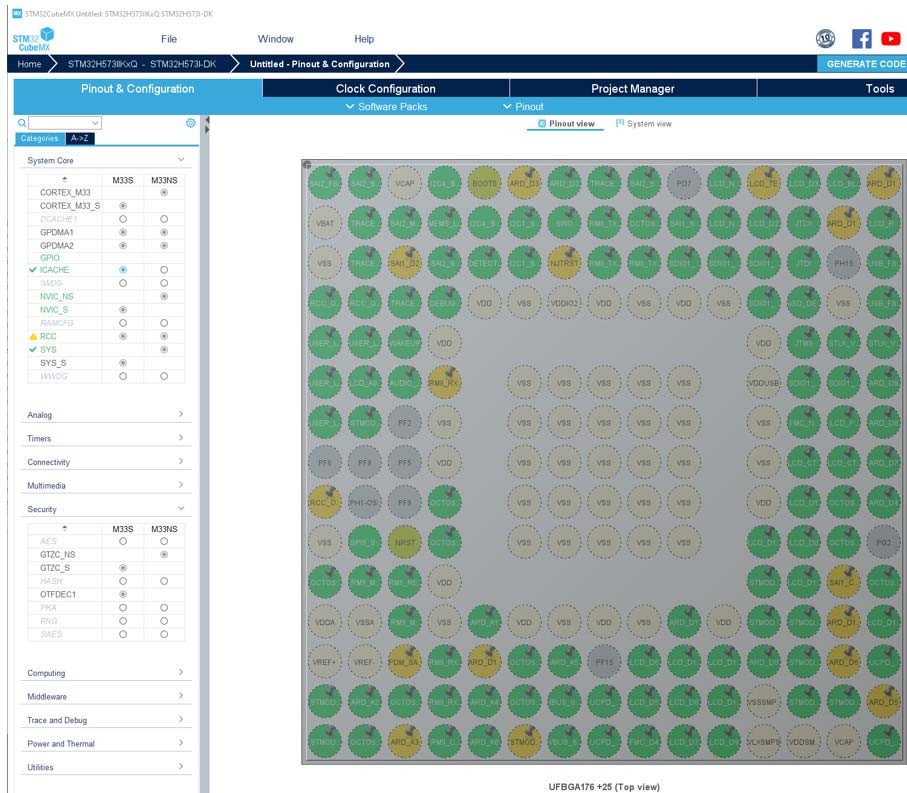The height and width of the screenshot is (793, 907).
Task: Select the VDDIO2 pin on the chip
Action: [x=564, y=303]
